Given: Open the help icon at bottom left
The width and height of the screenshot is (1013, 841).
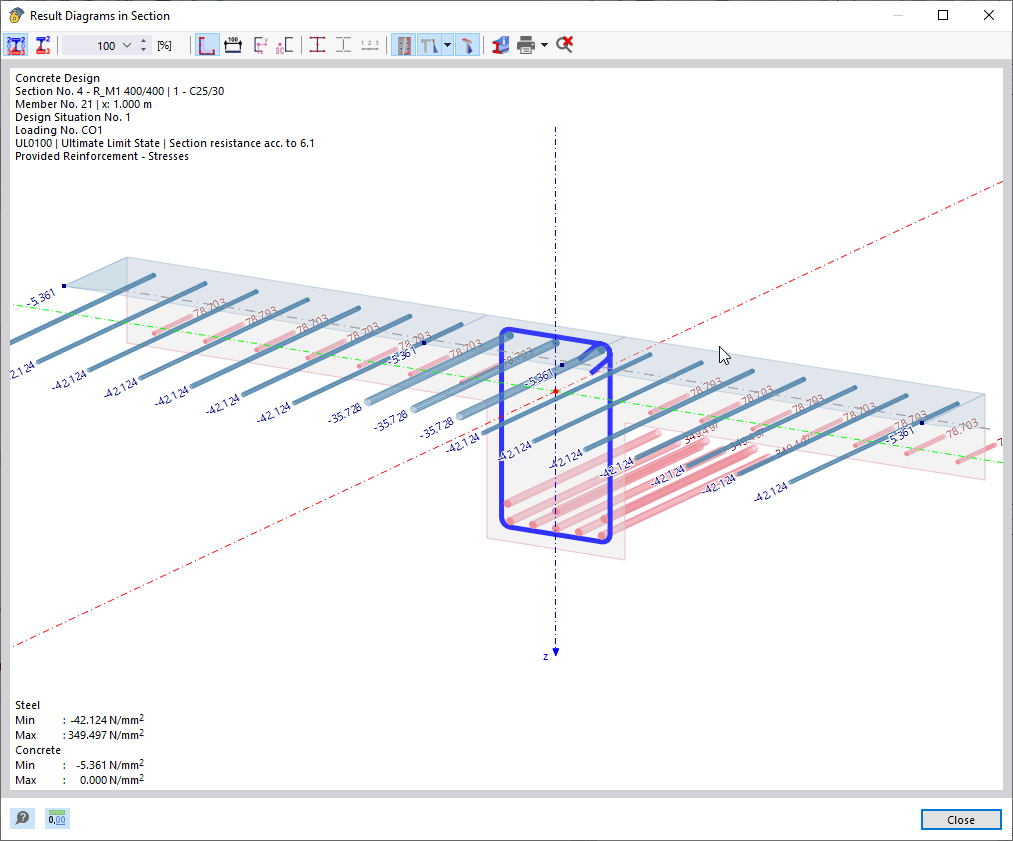Looking at the screenshot, I should pos(22,818).
